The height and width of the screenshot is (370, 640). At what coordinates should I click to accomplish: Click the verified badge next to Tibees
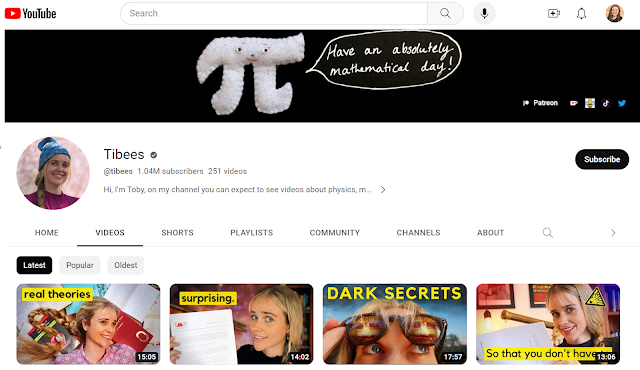click(x=154, y=155)
